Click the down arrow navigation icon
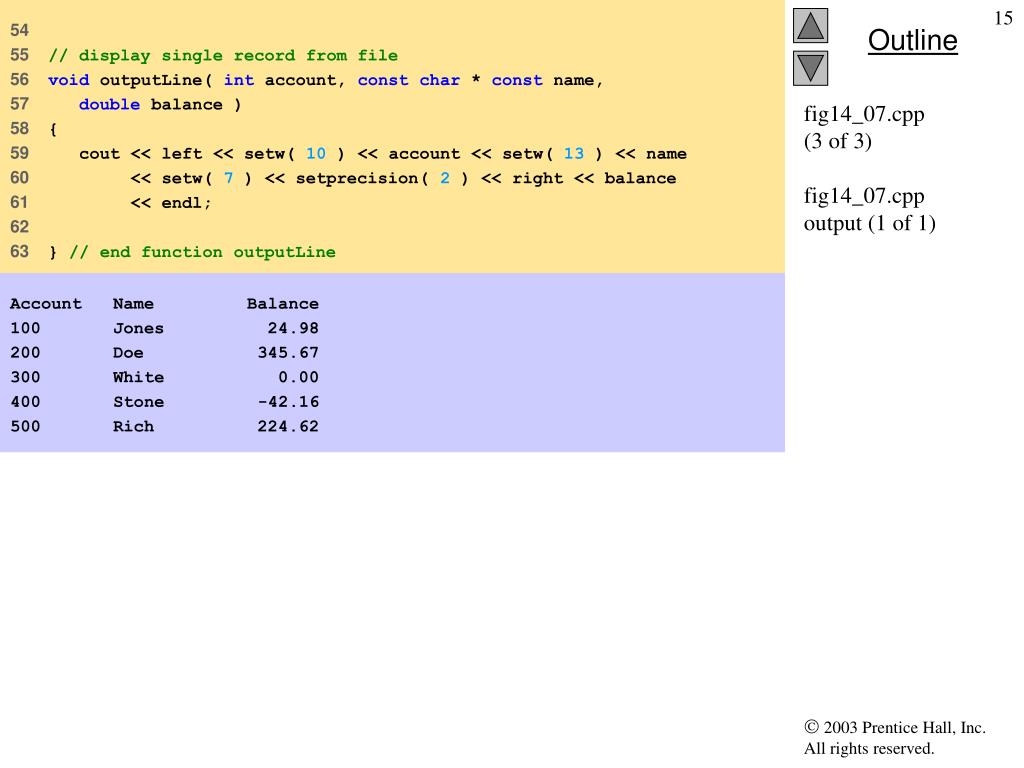1024x768 pixels. (811, 69)
